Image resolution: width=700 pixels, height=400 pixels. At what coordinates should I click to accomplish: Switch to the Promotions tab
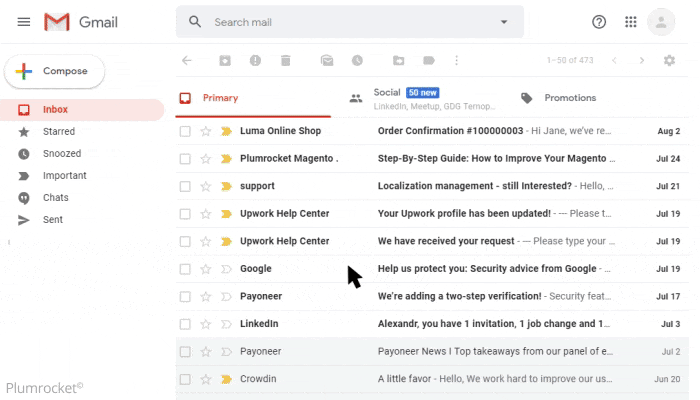(x=558, y=98)
